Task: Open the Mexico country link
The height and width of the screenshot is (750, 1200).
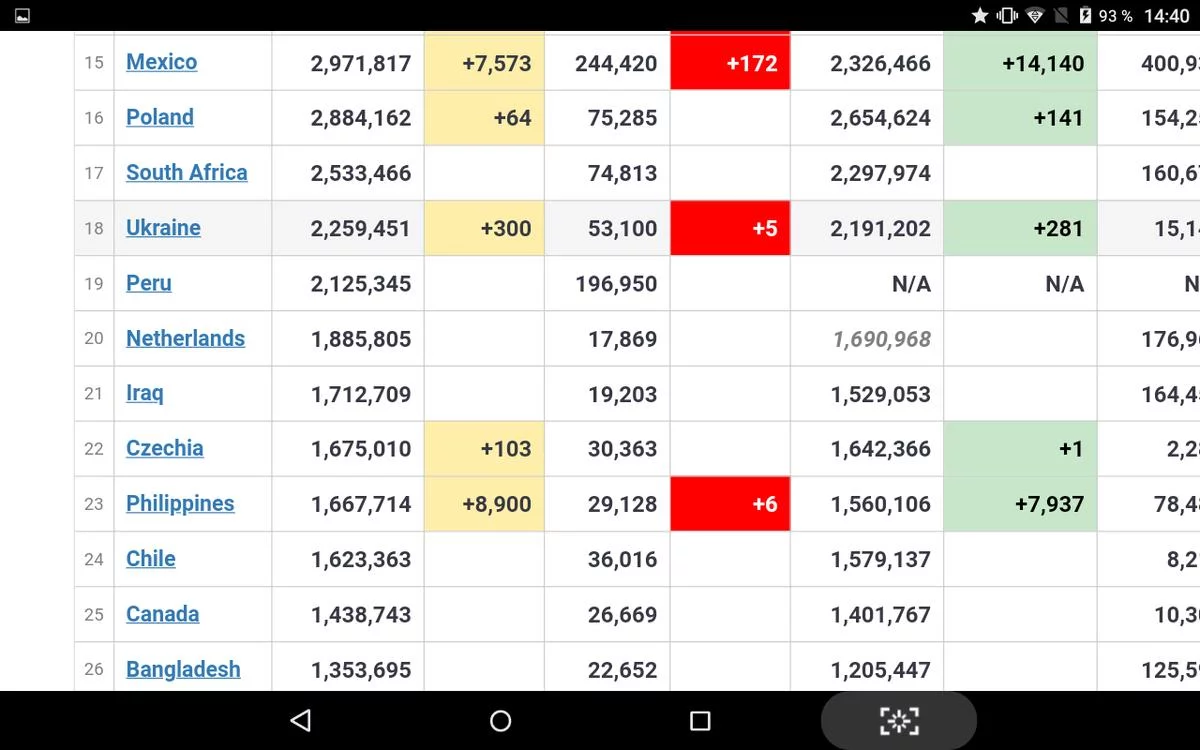Action: (x=161, y=62)
